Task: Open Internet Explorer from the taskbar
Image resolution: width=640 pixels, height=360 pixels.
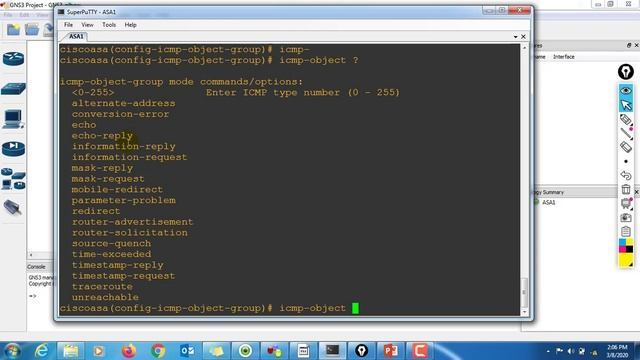Action: (x=41, y=351)
